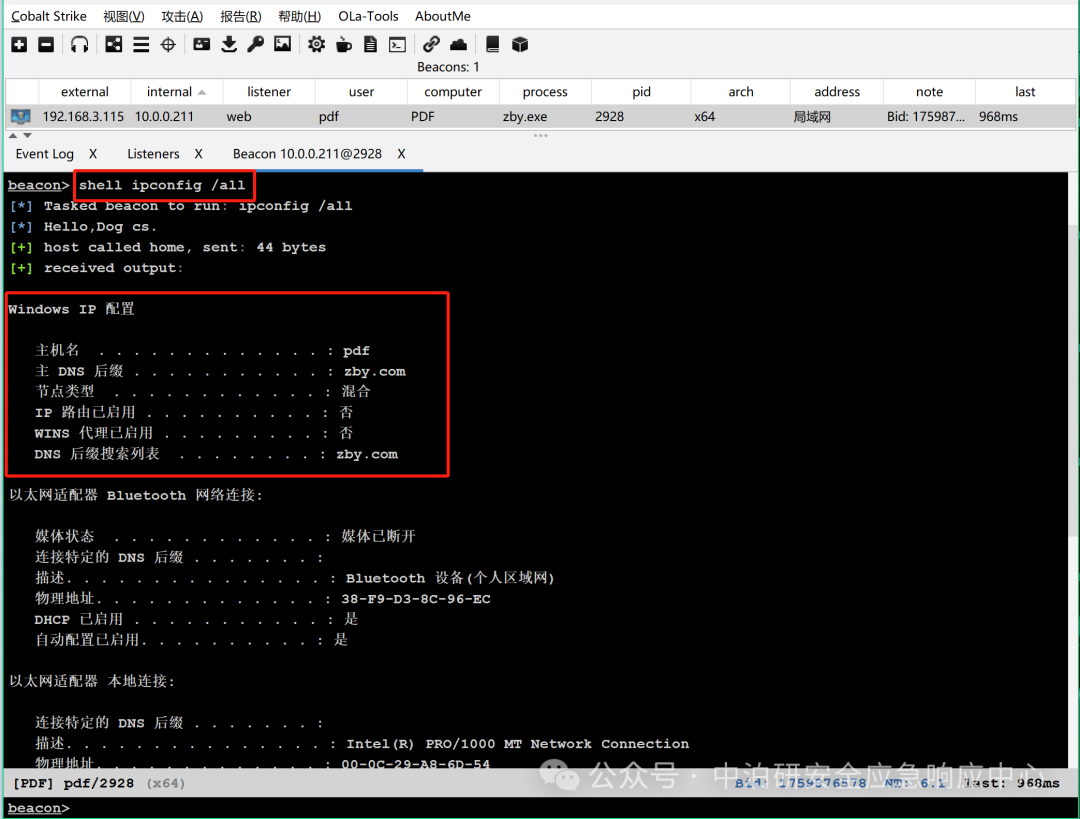This screenshot has height=819, width=1080.
Task: Click the terminal scripted web delivery icon
Action: pos(397,45)
